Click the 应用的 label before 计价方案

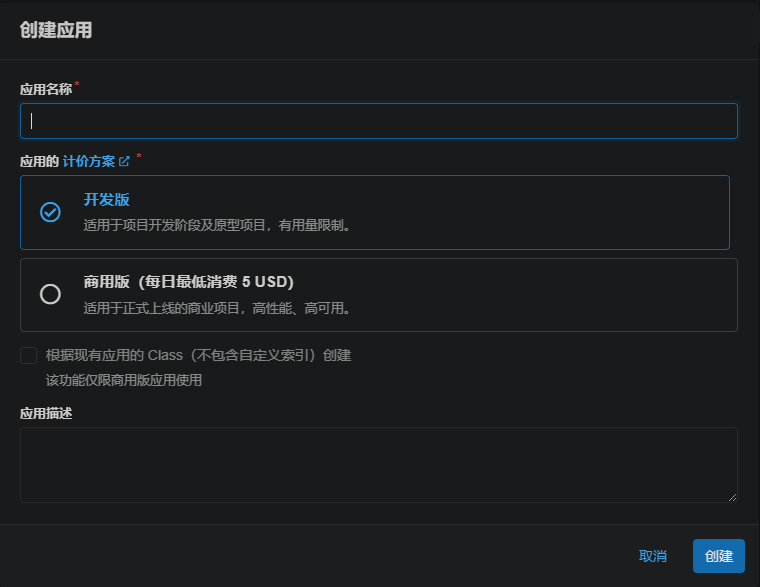39,161
